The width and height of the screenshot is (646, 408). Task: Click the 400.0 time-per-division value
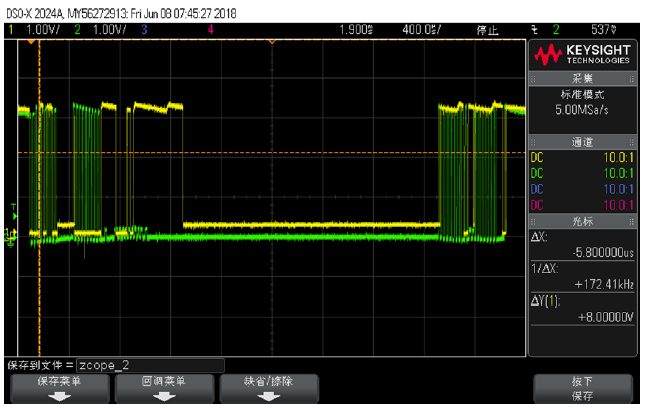click(421, 30)
